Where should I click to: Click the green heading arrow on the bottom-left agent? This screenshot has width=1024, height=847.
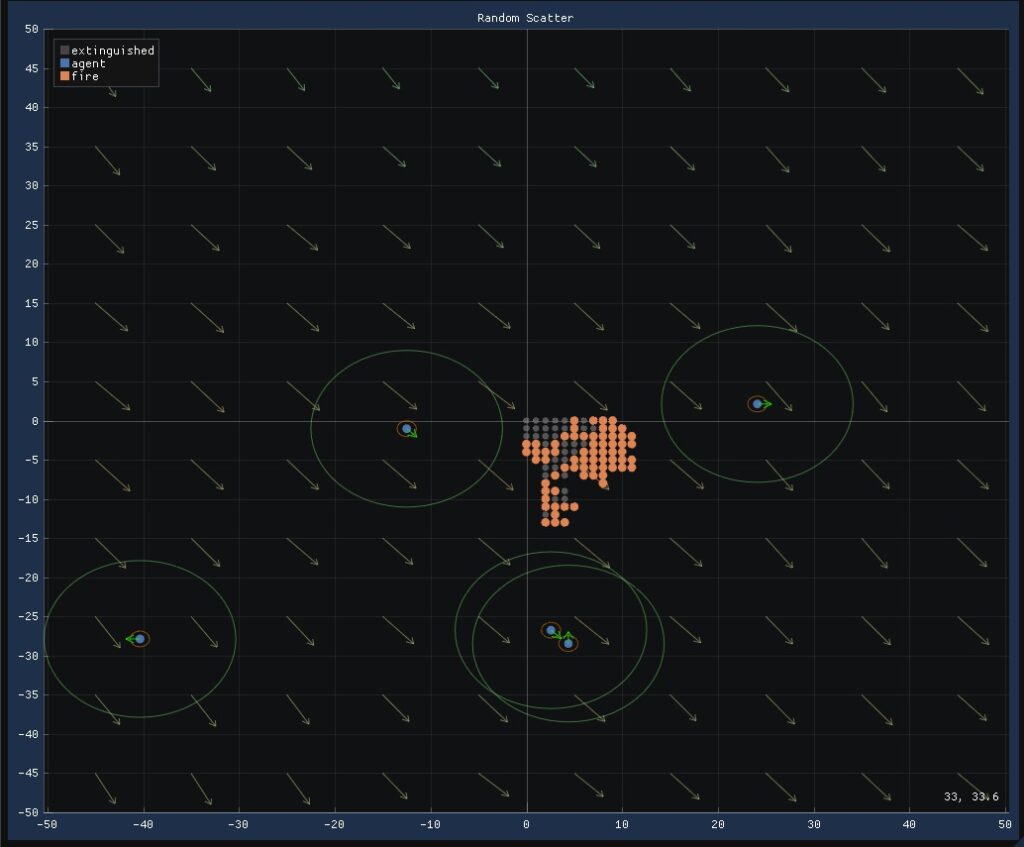pyautogui.click(x=129, y=639)
